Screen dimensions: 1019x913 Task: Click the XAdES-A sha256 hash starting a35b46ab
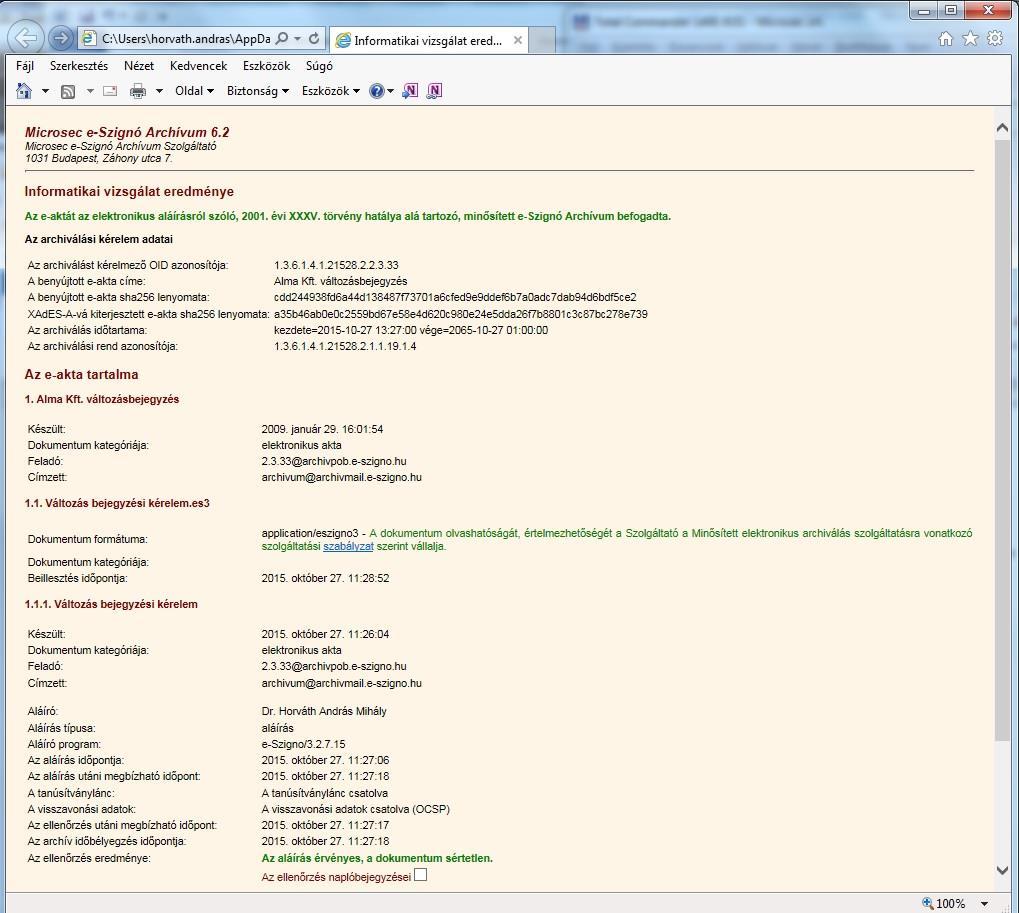(461, 315)
